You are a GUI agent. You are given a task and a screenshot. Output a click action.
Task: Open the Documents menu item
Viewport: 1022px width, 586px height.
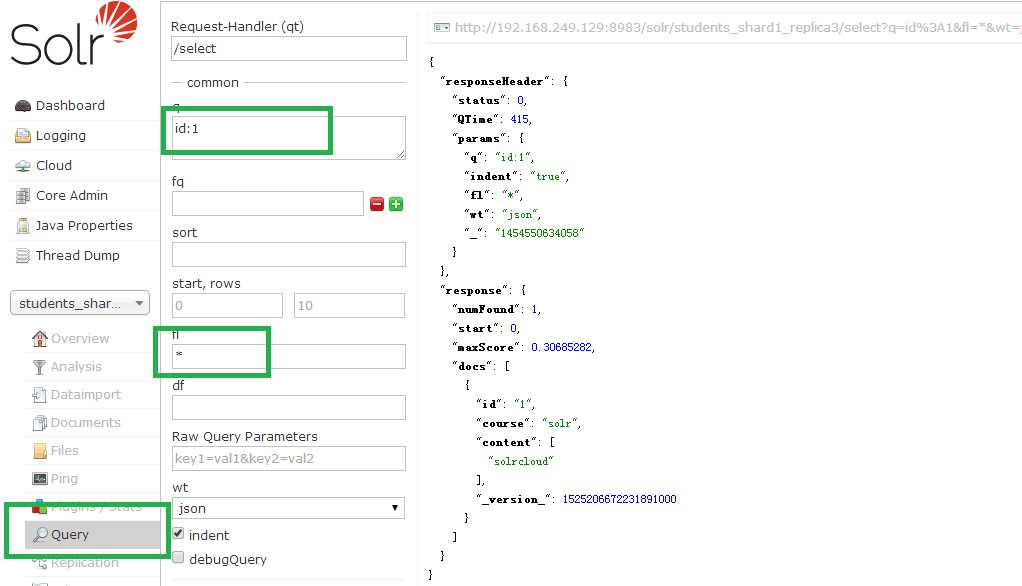(85, 423)
